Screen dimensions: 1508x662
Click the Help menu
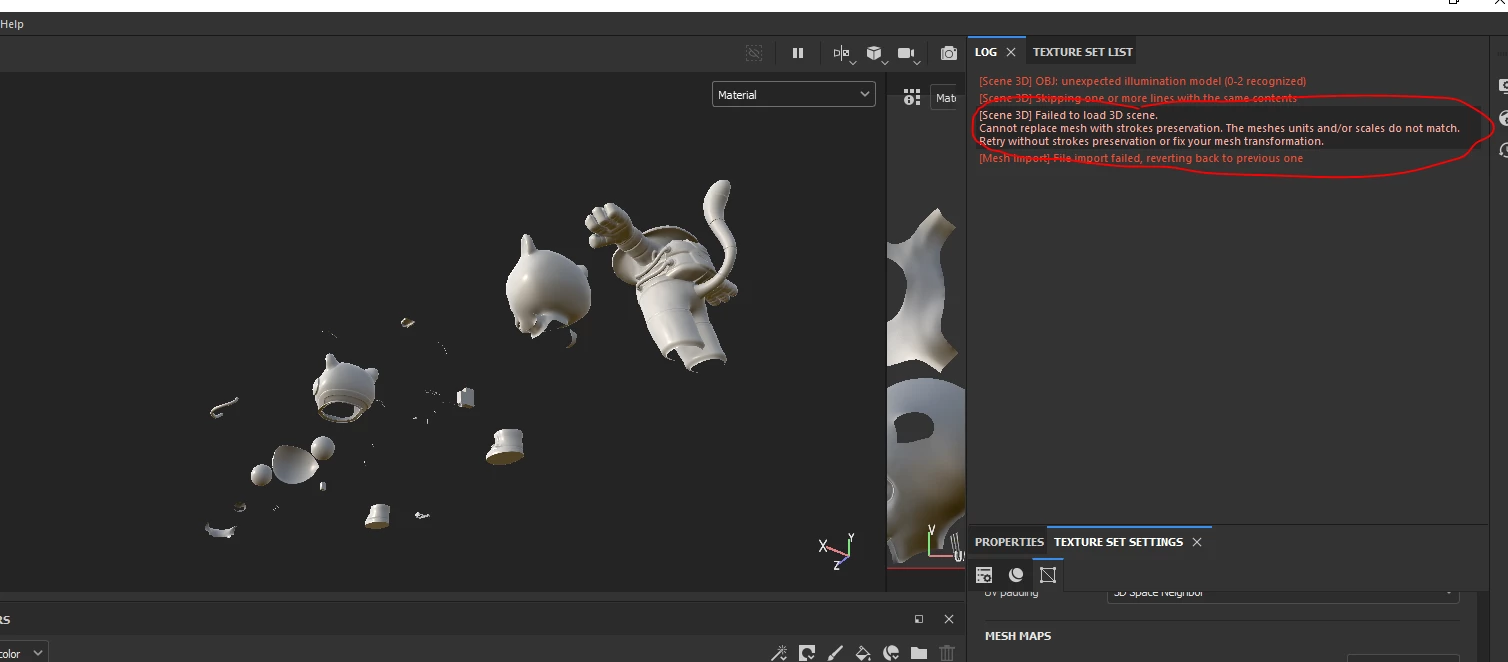(12, 24)
